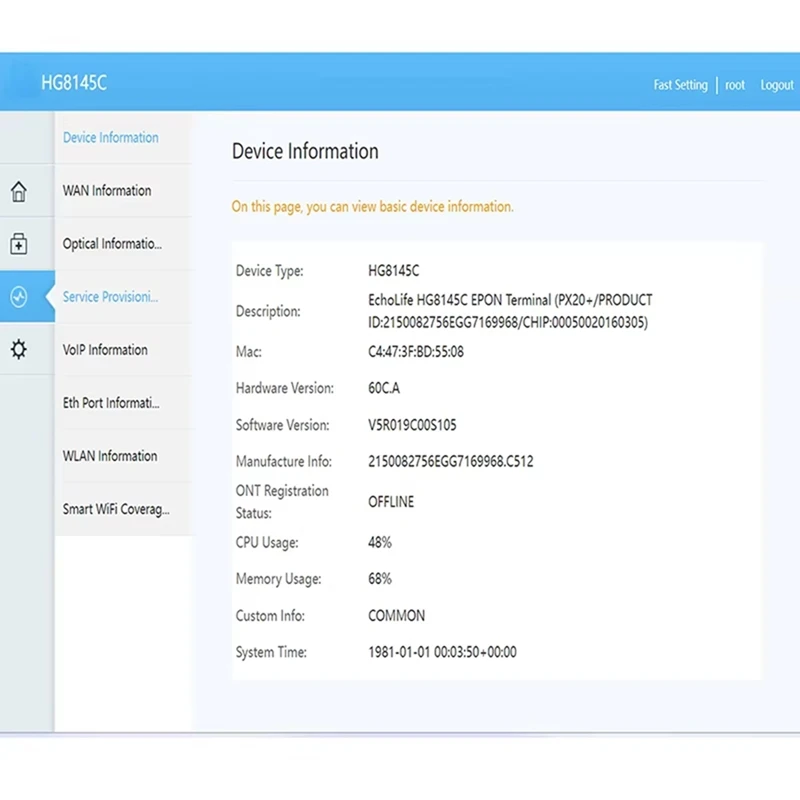View Eth Port Information
The height and width of the screenshot is (800, 800).
point(112,402)
